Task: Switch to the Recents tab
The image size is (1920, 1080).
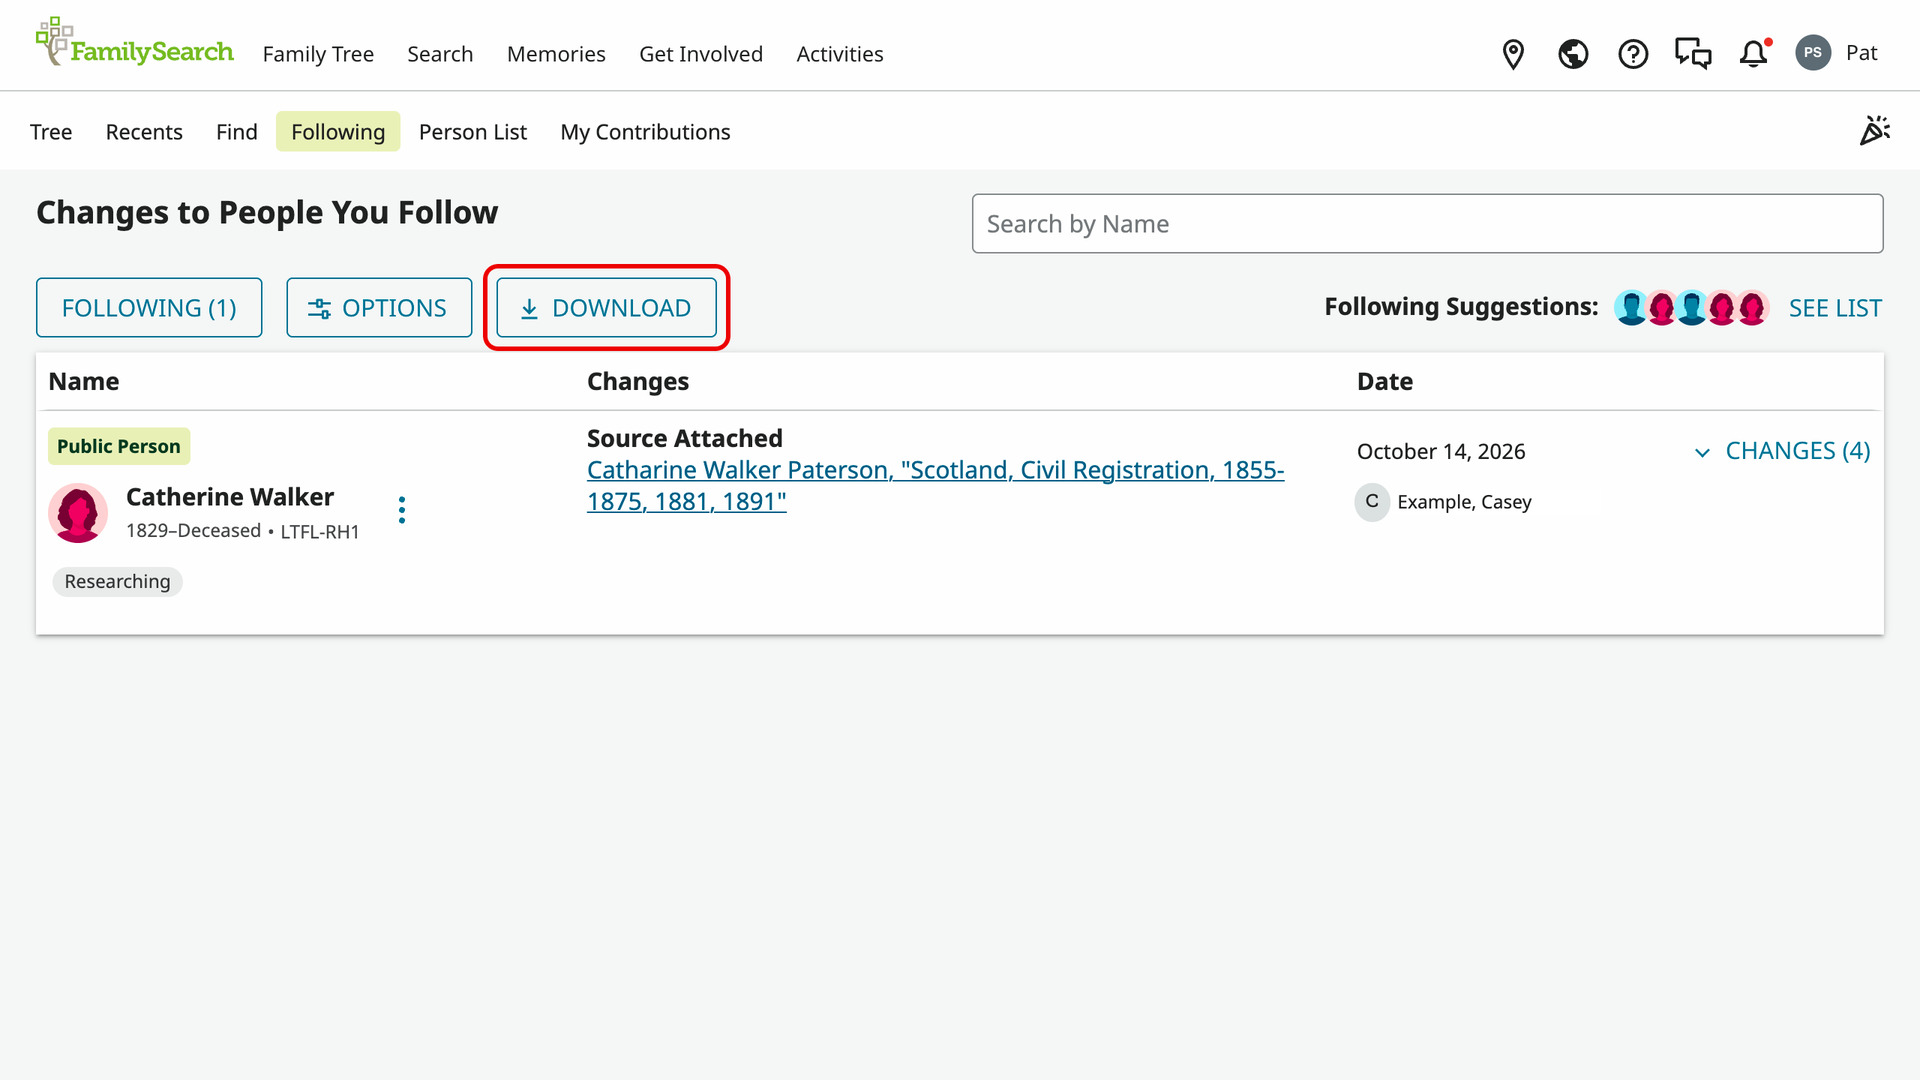Action: pyautogui.click(x=144, y=132)
